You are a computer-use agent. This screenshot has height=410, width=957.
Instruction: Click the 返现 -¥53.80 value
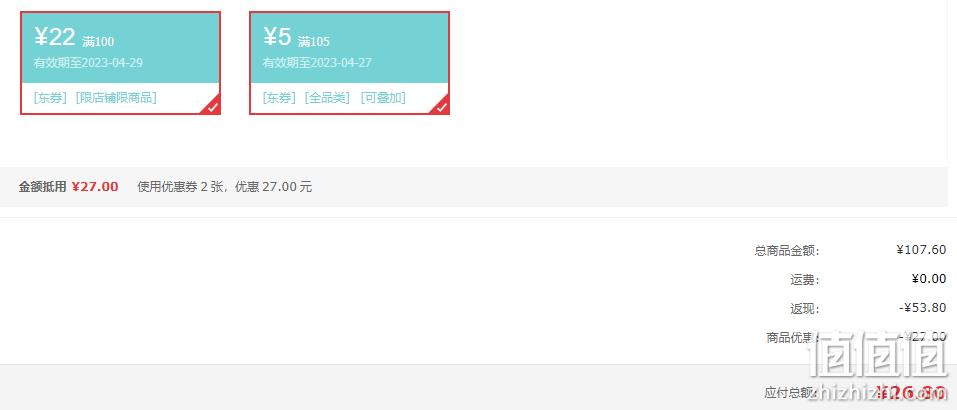tap(923, 308)
